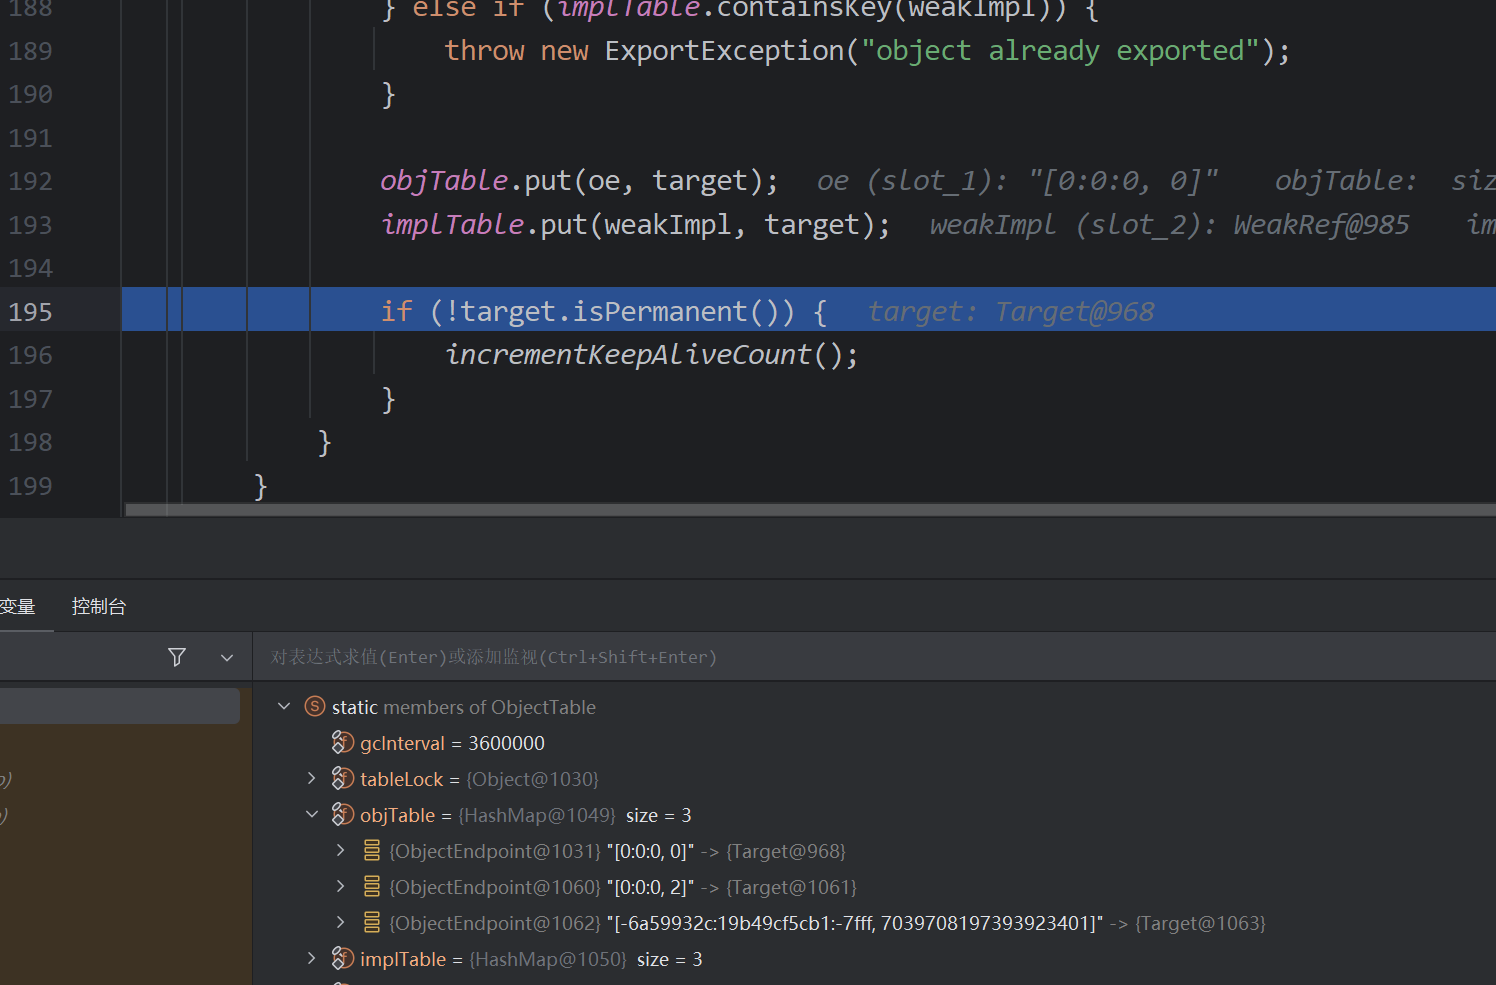Image resolution: width=1496 pixels, height=985 pixels.
Task: Toggle a breakpoint on line 189
Action: point(30,51)
